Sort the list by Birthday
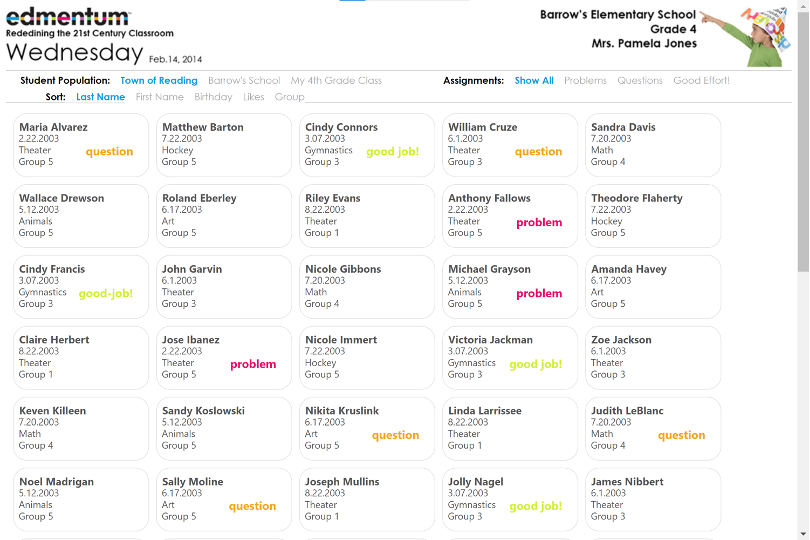This screenshot has width=810, height=540. 213,97
